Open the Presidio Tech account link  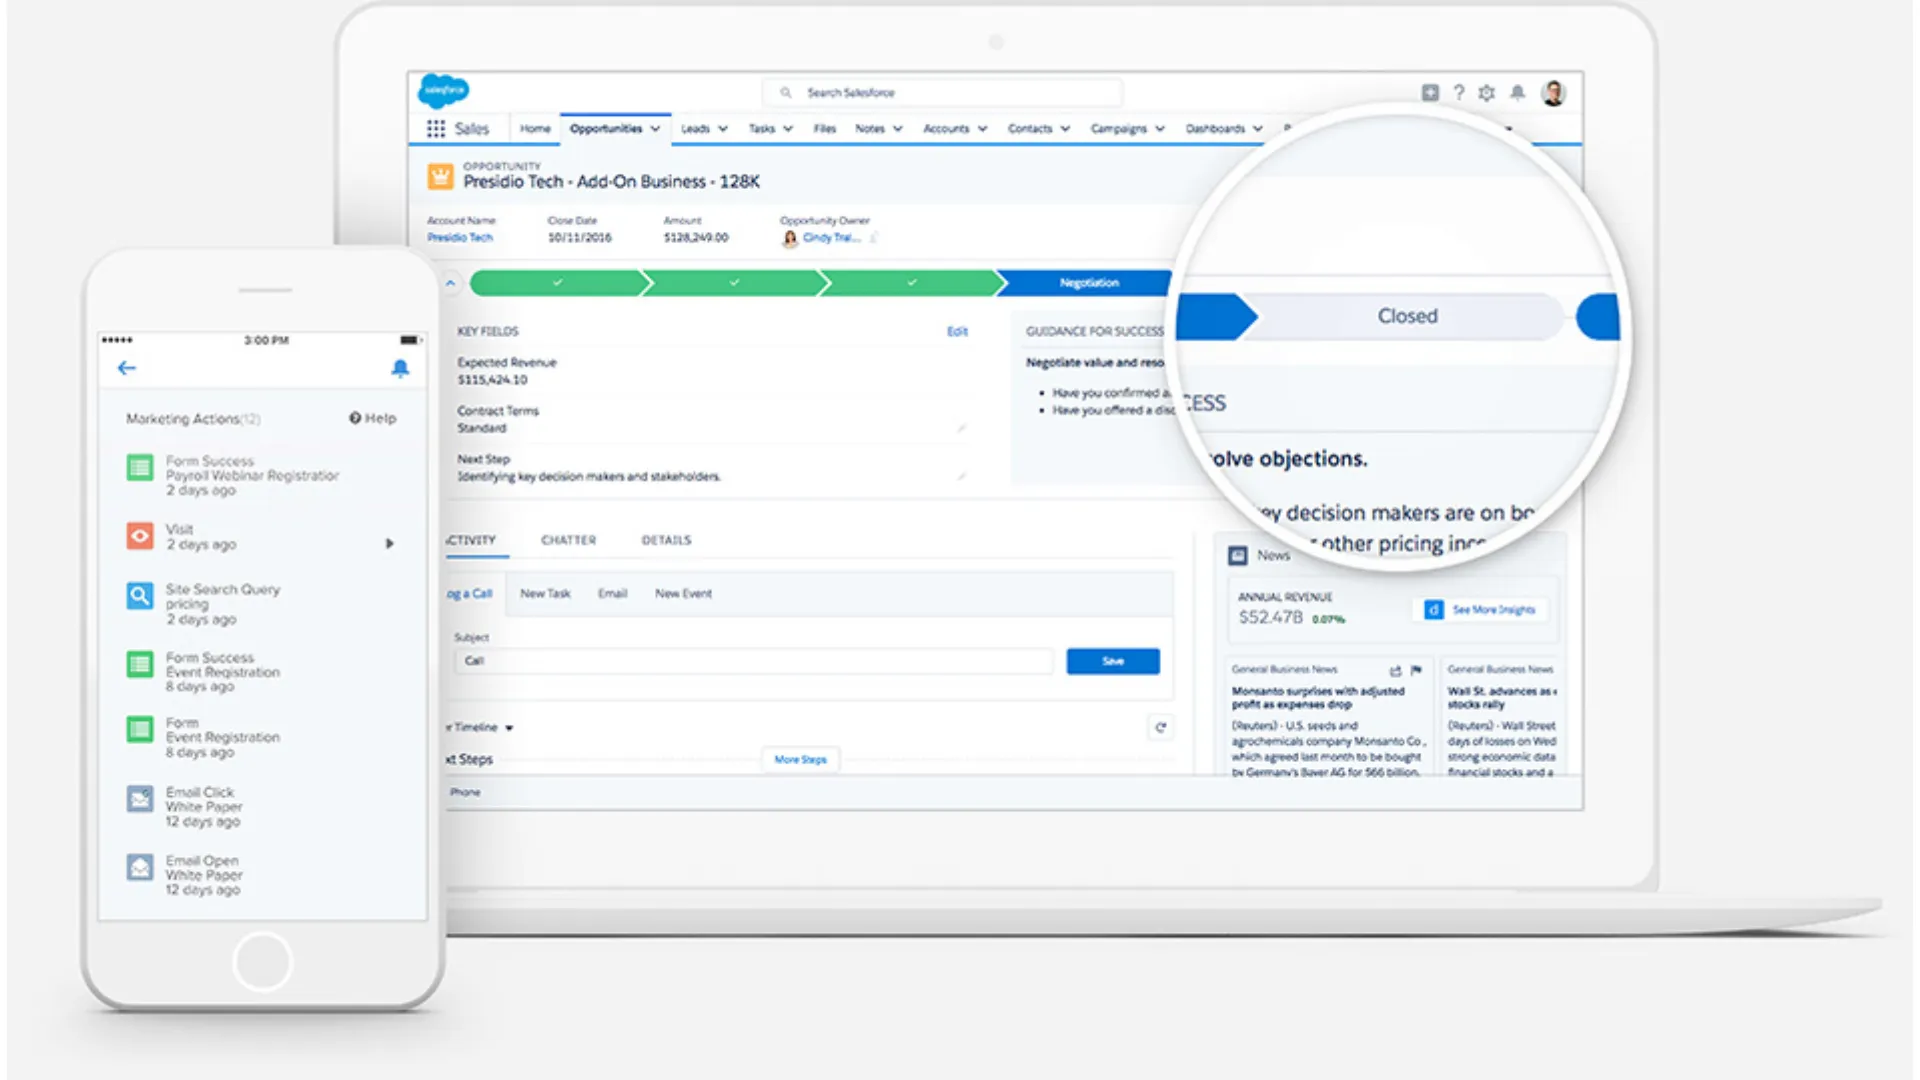[460, 238]
